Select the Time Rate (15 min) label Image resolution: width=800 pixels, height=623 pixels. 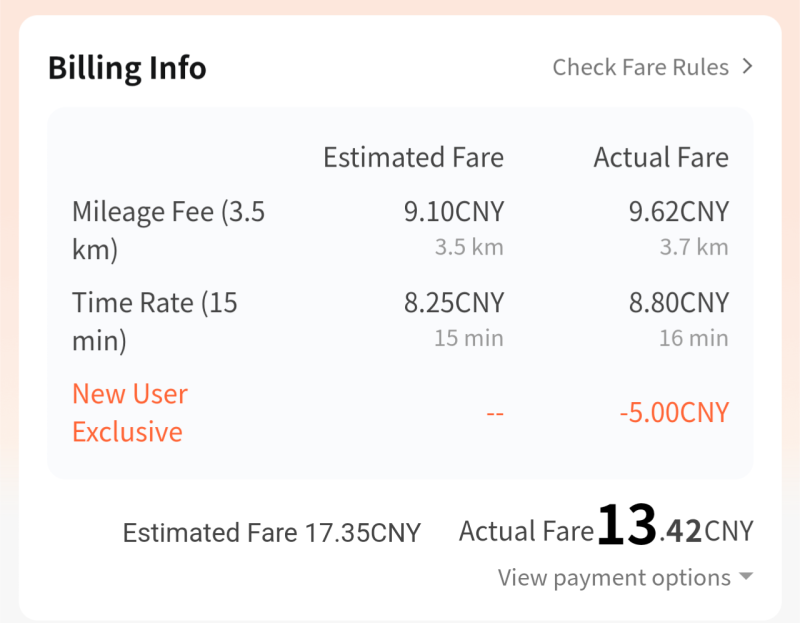(154, 321)
